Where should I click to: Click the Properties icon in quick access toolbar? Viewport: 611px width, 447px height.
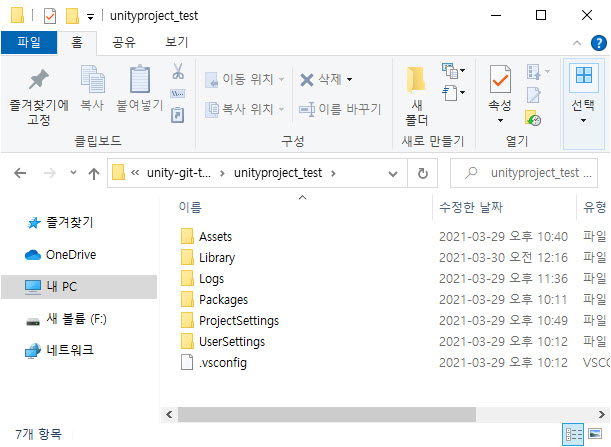pyautogui.click(x=50, y=16)
